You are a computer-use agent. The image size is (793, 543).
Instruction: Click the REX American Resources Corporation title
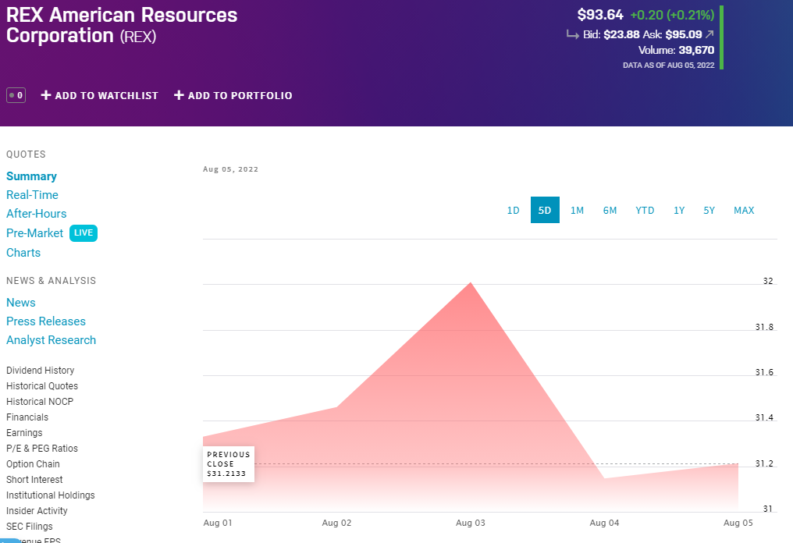pyautogui.click(x=121, y=25)
